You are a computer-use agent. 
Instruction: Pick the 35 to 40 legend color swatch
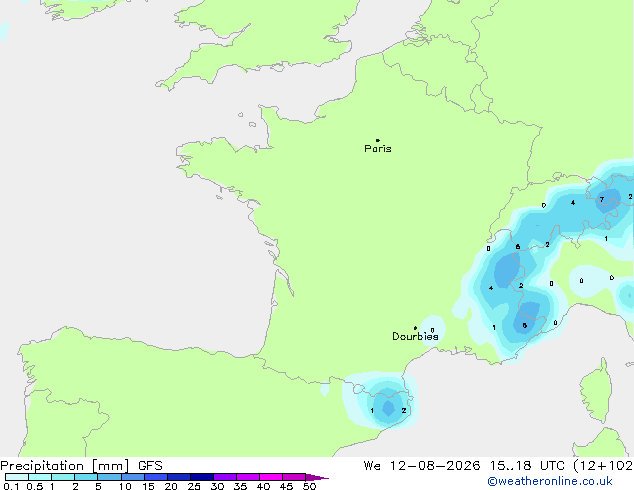pos(248,477)
